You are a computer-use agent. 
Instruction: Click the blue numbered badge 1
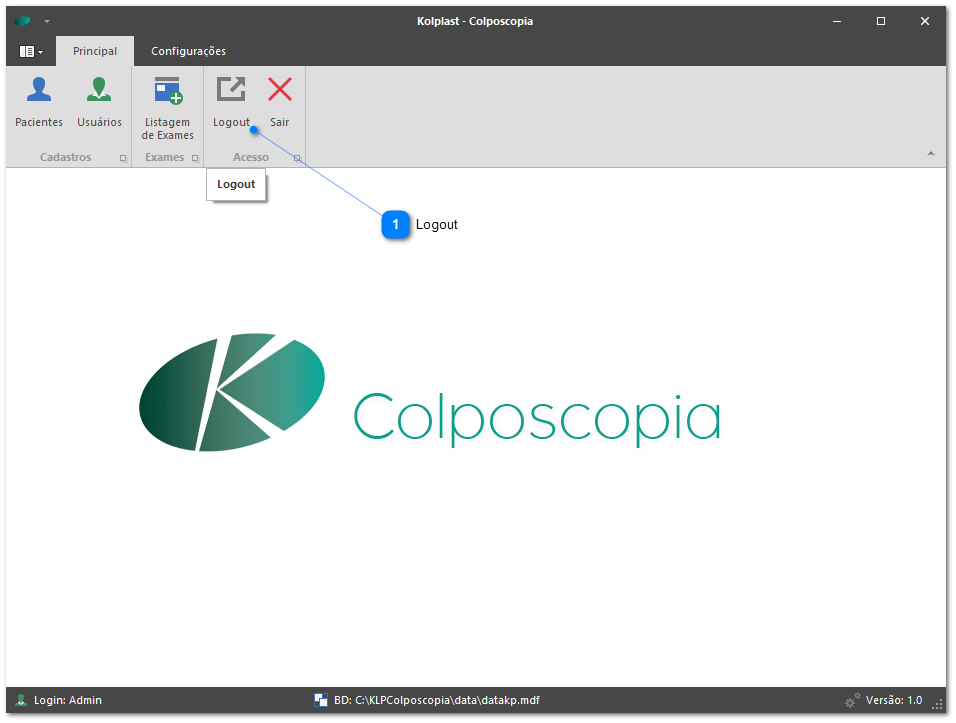pos(396,225)
